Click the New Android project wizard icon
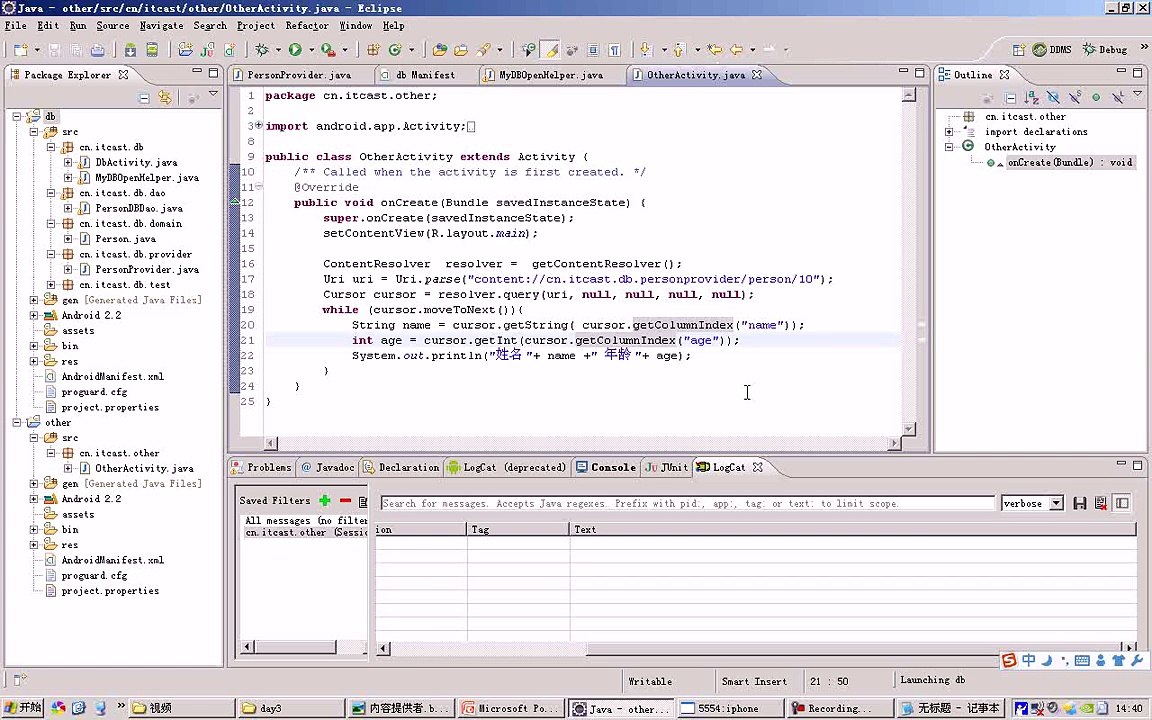1152x720 pixels. [185, 50]
